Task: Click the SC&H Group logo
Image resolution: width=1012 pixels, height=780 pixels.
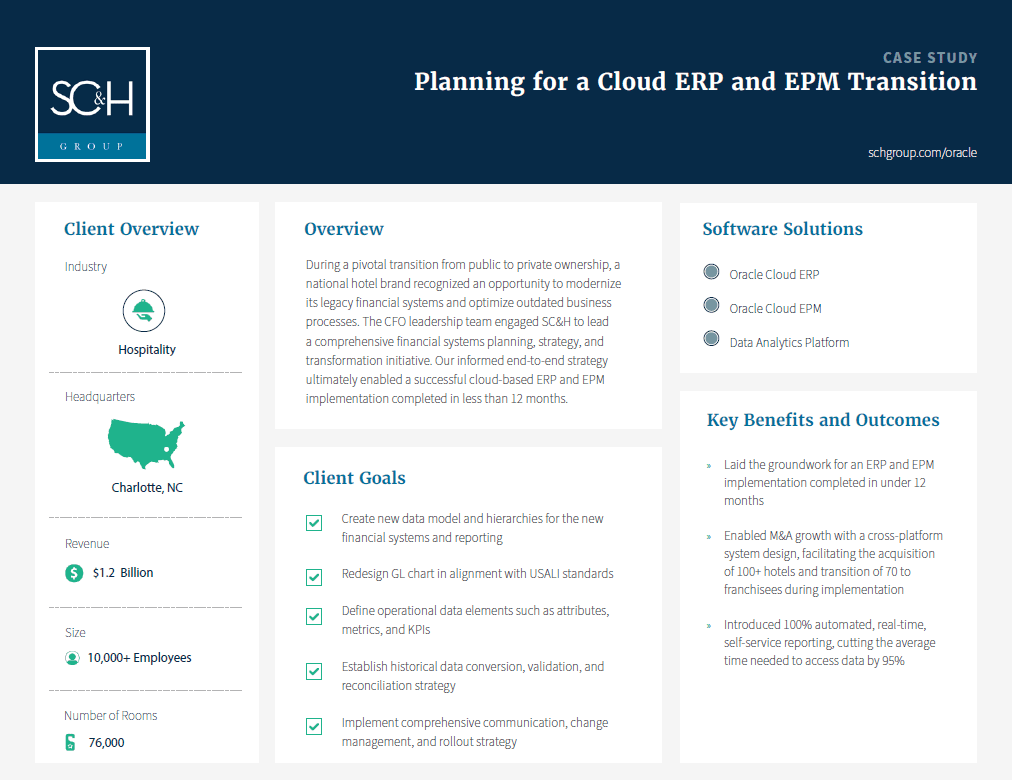Action: click(x=92, y=105)
